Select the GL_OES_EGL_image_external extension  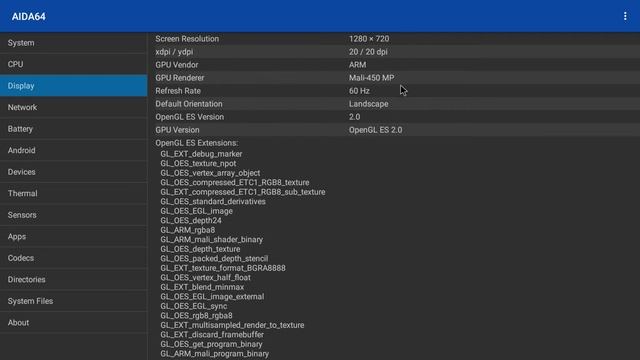click(x=212, y=297)
